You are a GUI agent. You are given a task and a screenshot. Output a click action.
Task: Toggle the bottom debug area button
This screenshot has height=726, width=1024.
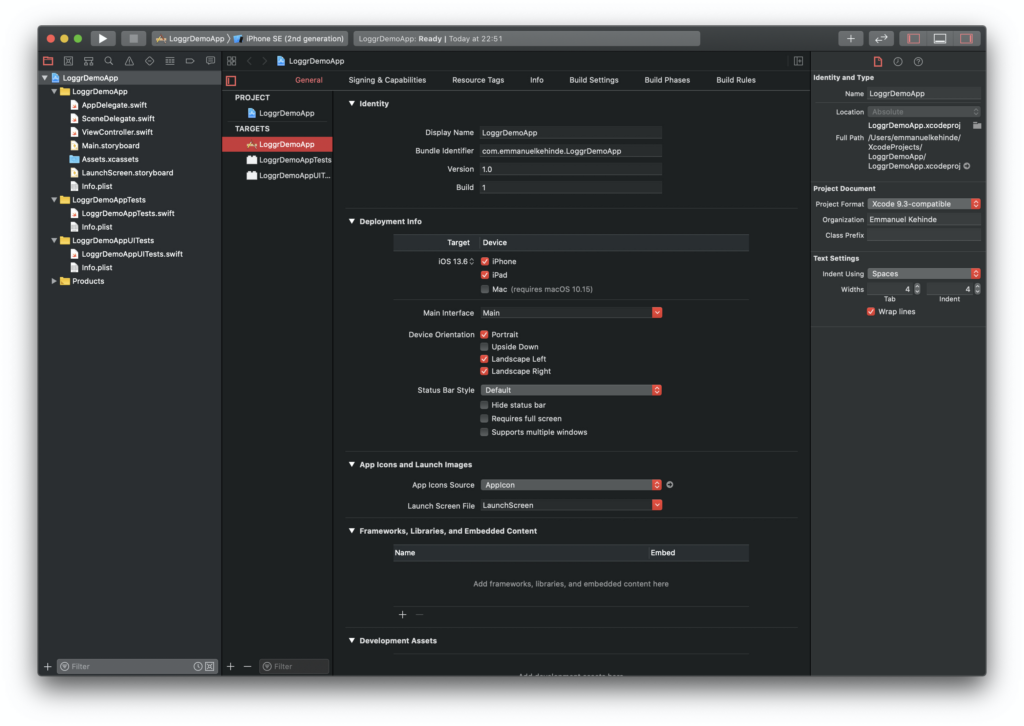coord(940,39)
